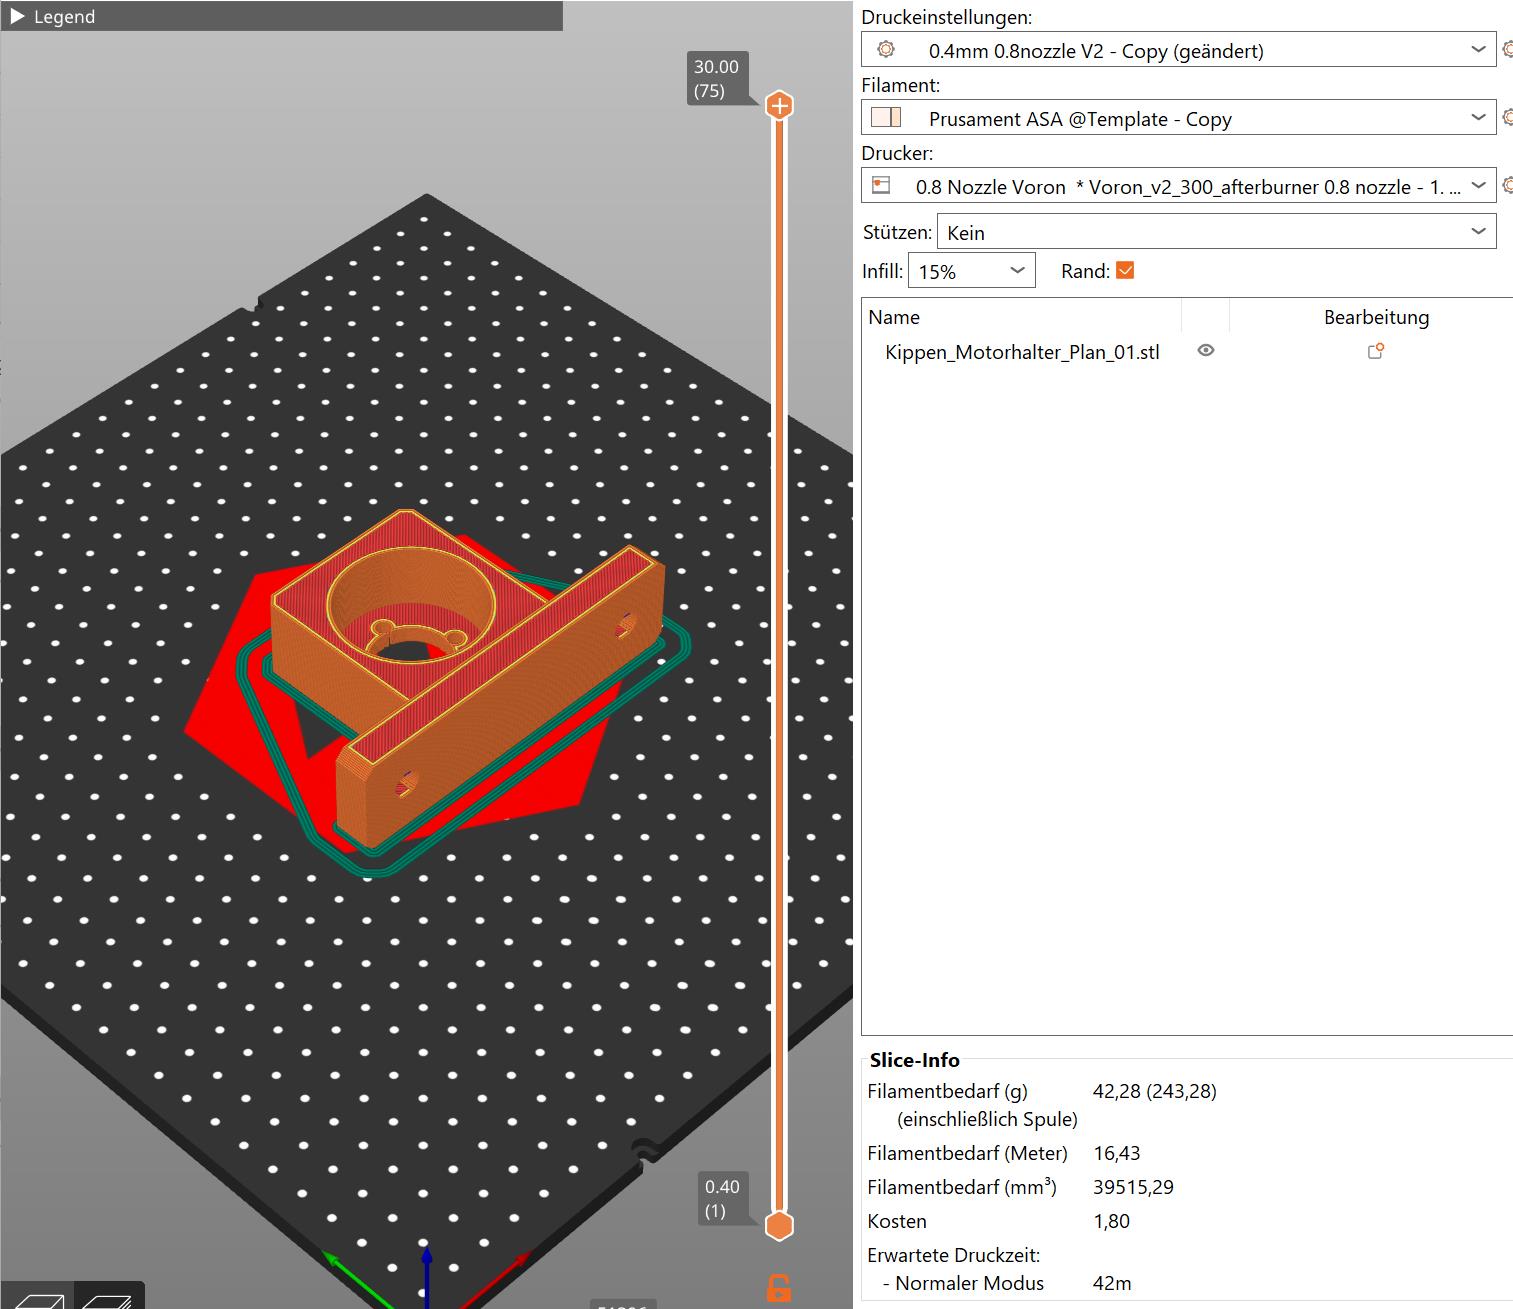The image size is (1513, 1309).
Task: Switch to the sliced layers preview icon
Action: tap(108, 1298)
